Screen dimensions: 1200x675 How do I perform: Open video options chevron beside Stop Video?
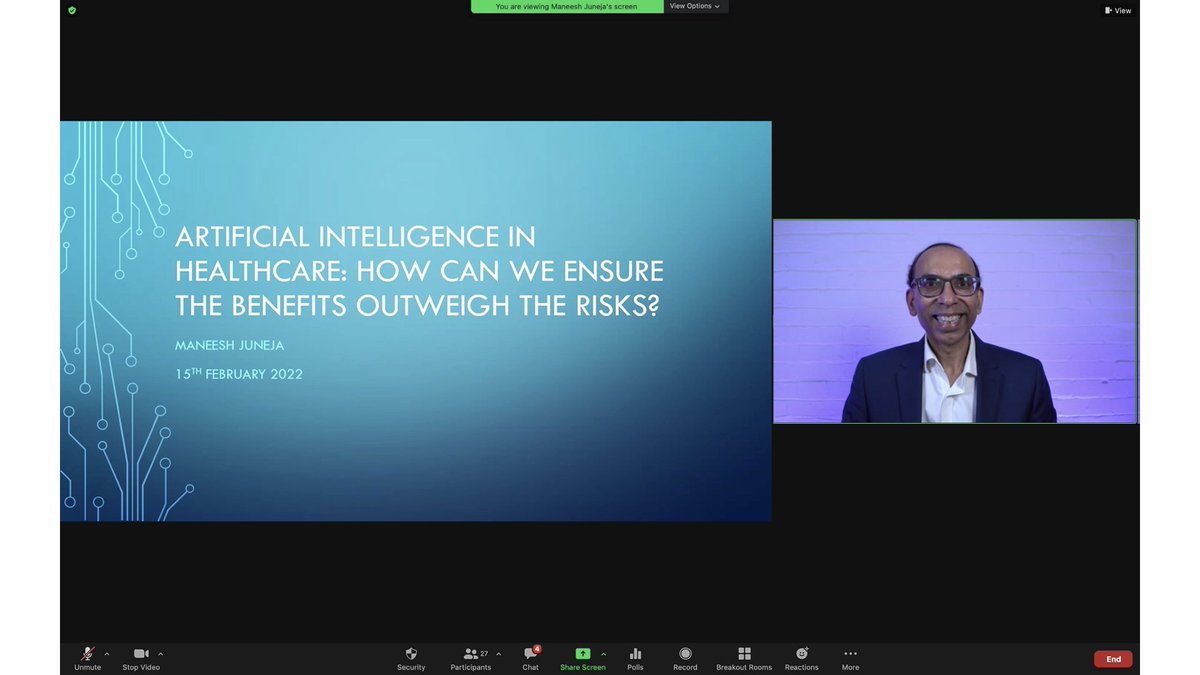pos(160,654)
